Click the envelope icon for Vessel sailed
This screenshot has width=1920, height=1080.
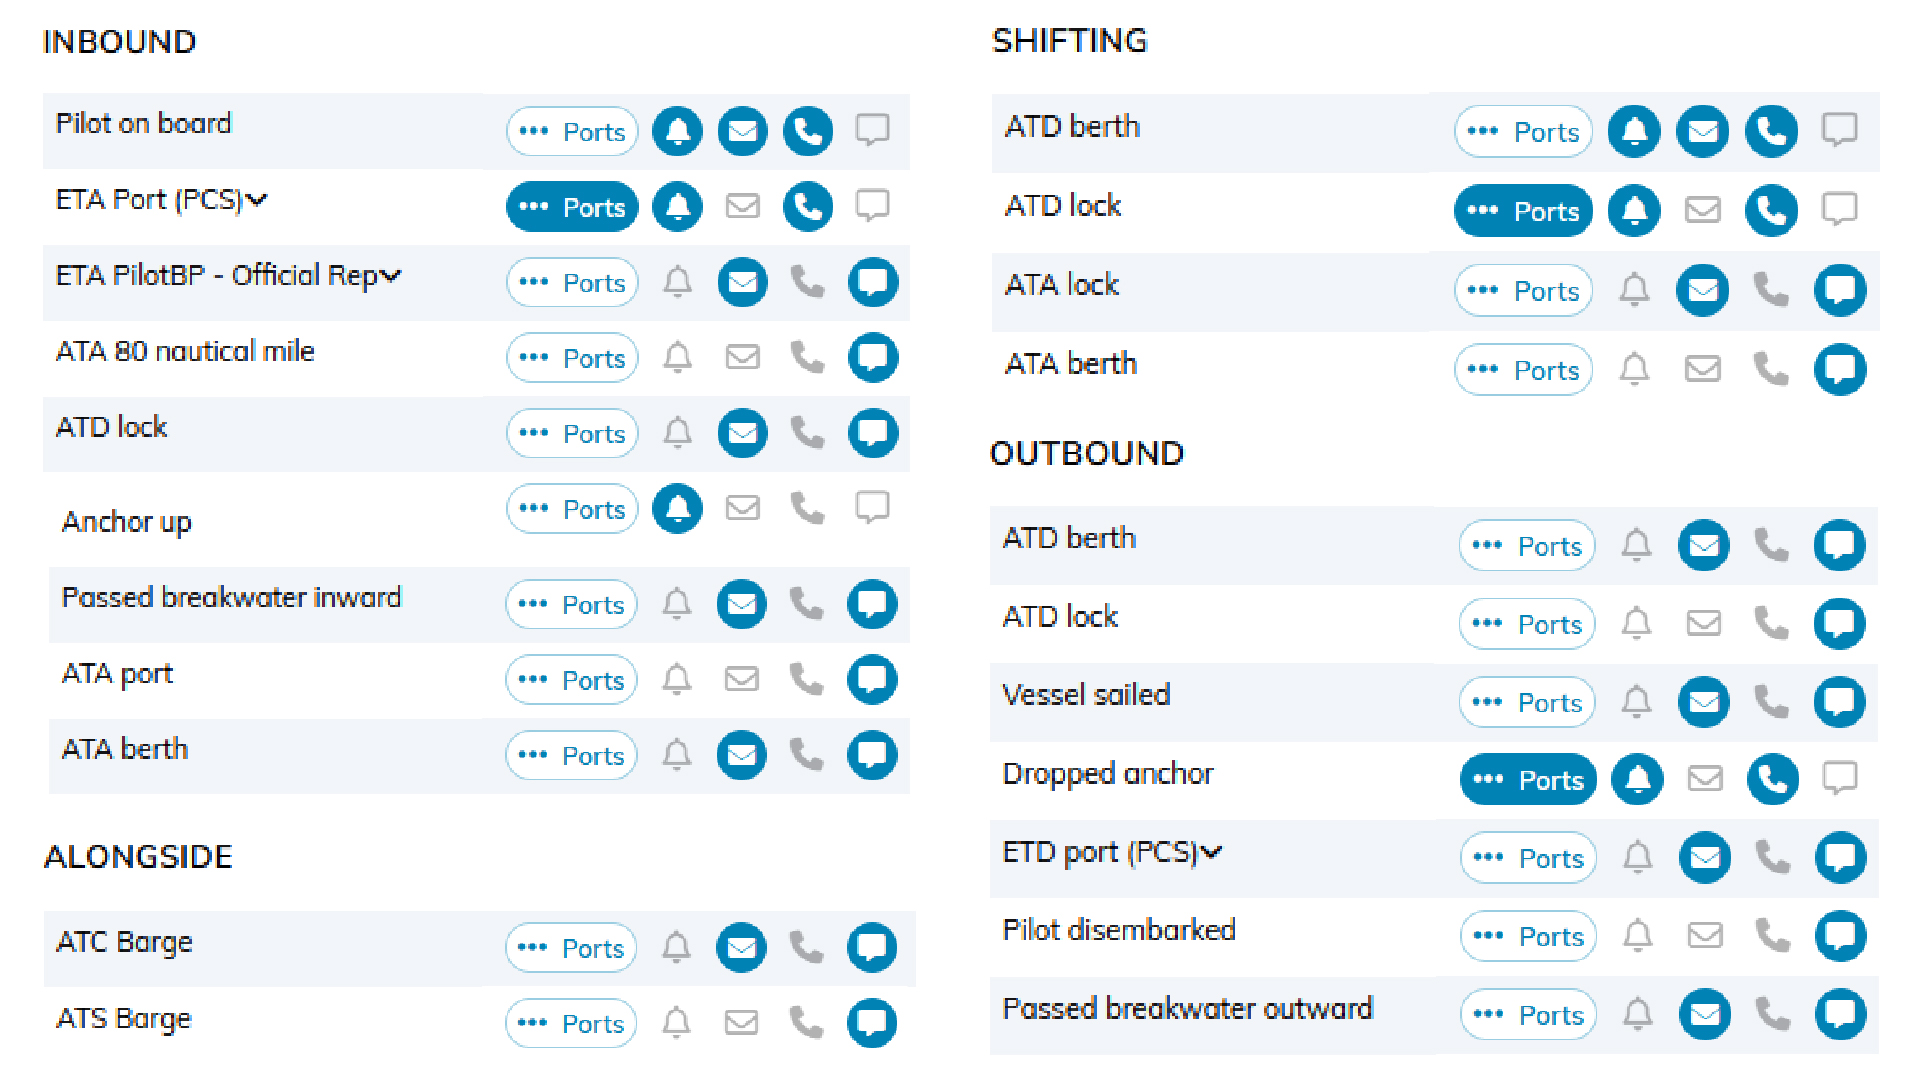click(x=1704, y=702)
